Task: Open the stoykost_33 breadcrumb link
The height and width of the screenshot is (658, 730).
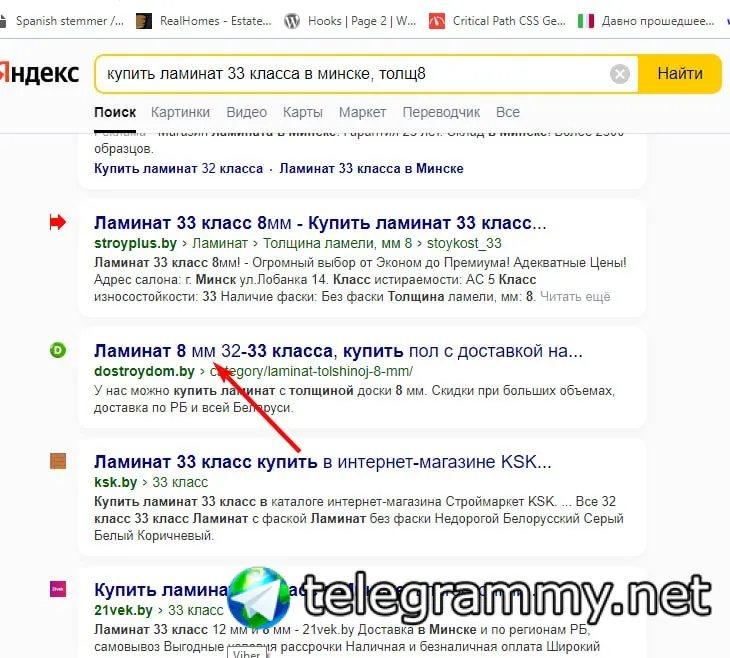Action: click(x=464, y=243)
